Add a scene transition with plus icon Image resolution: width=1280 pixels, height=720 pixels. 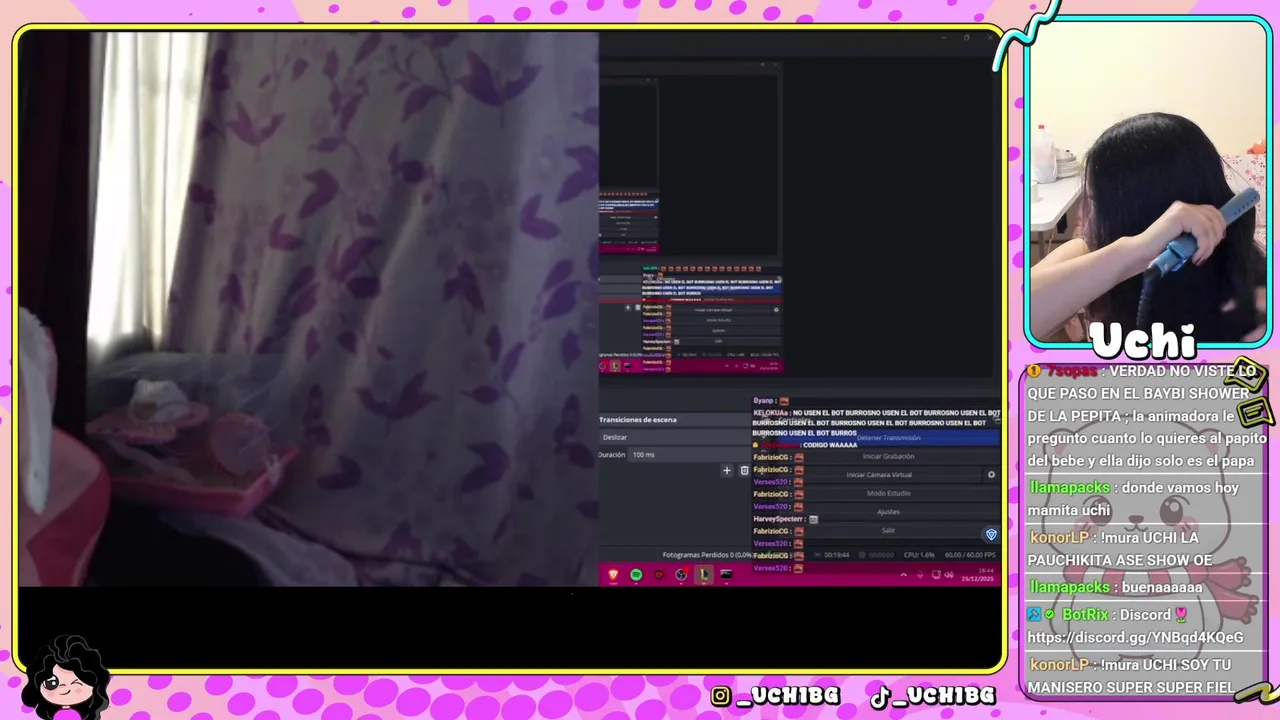tap(727, 470)
